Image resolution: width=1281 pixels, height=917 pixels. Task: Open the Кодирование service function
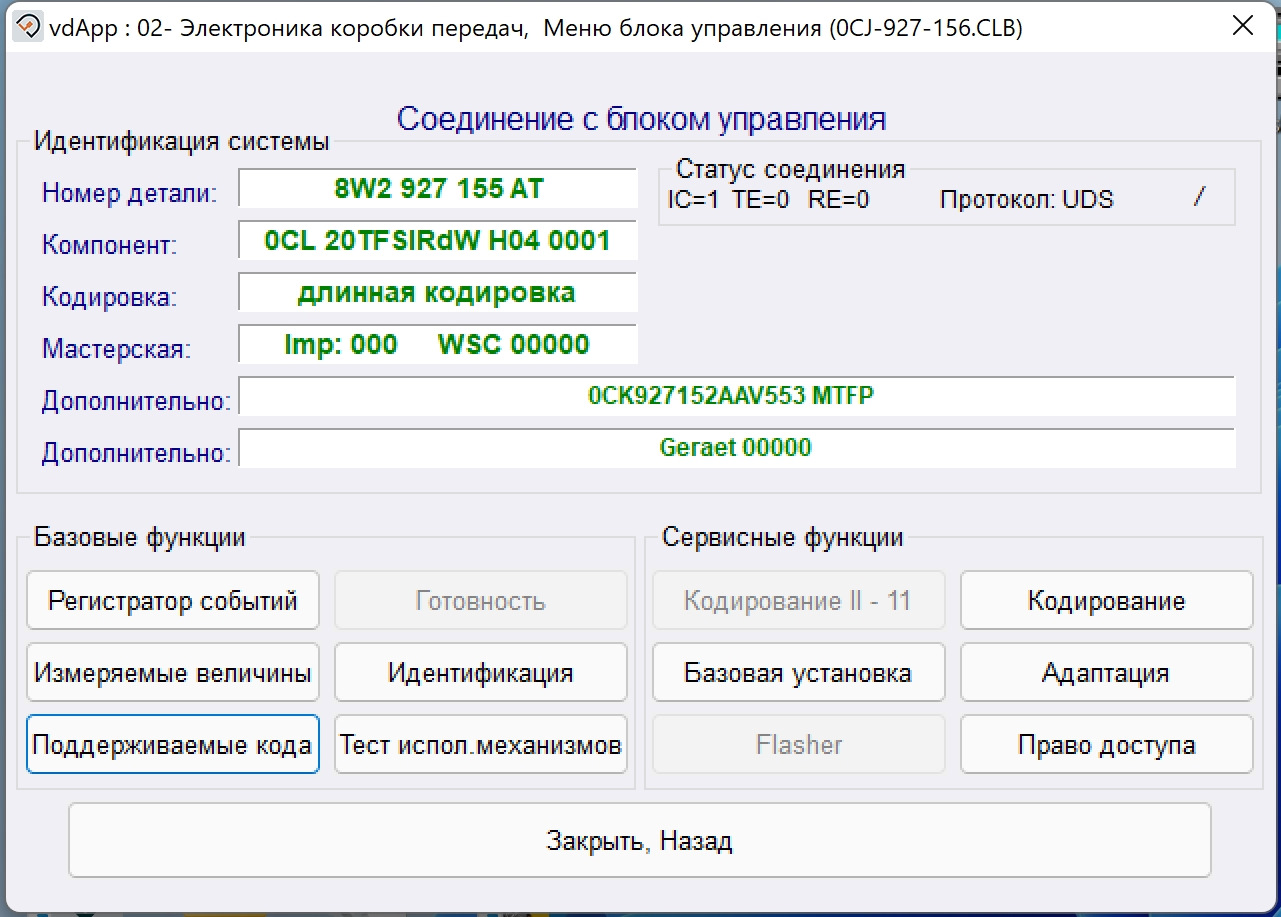click(1107, 601)
